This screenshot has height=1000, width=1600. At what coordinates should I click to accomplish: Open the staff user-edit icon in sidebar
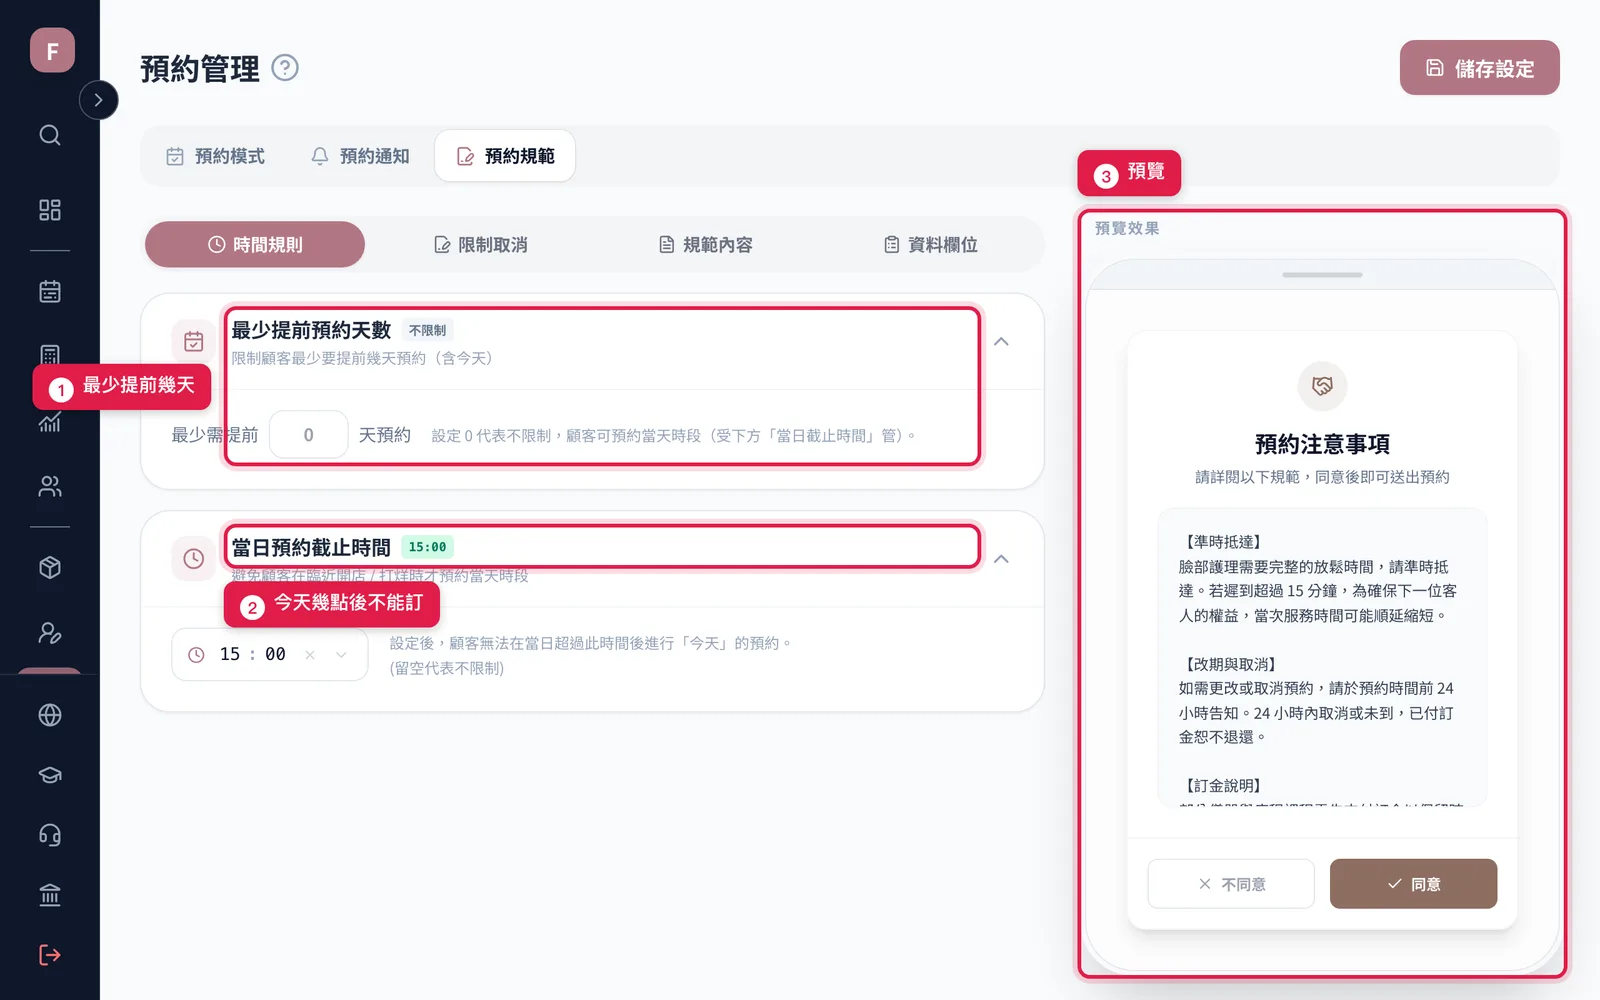click(x=50, y=633)
